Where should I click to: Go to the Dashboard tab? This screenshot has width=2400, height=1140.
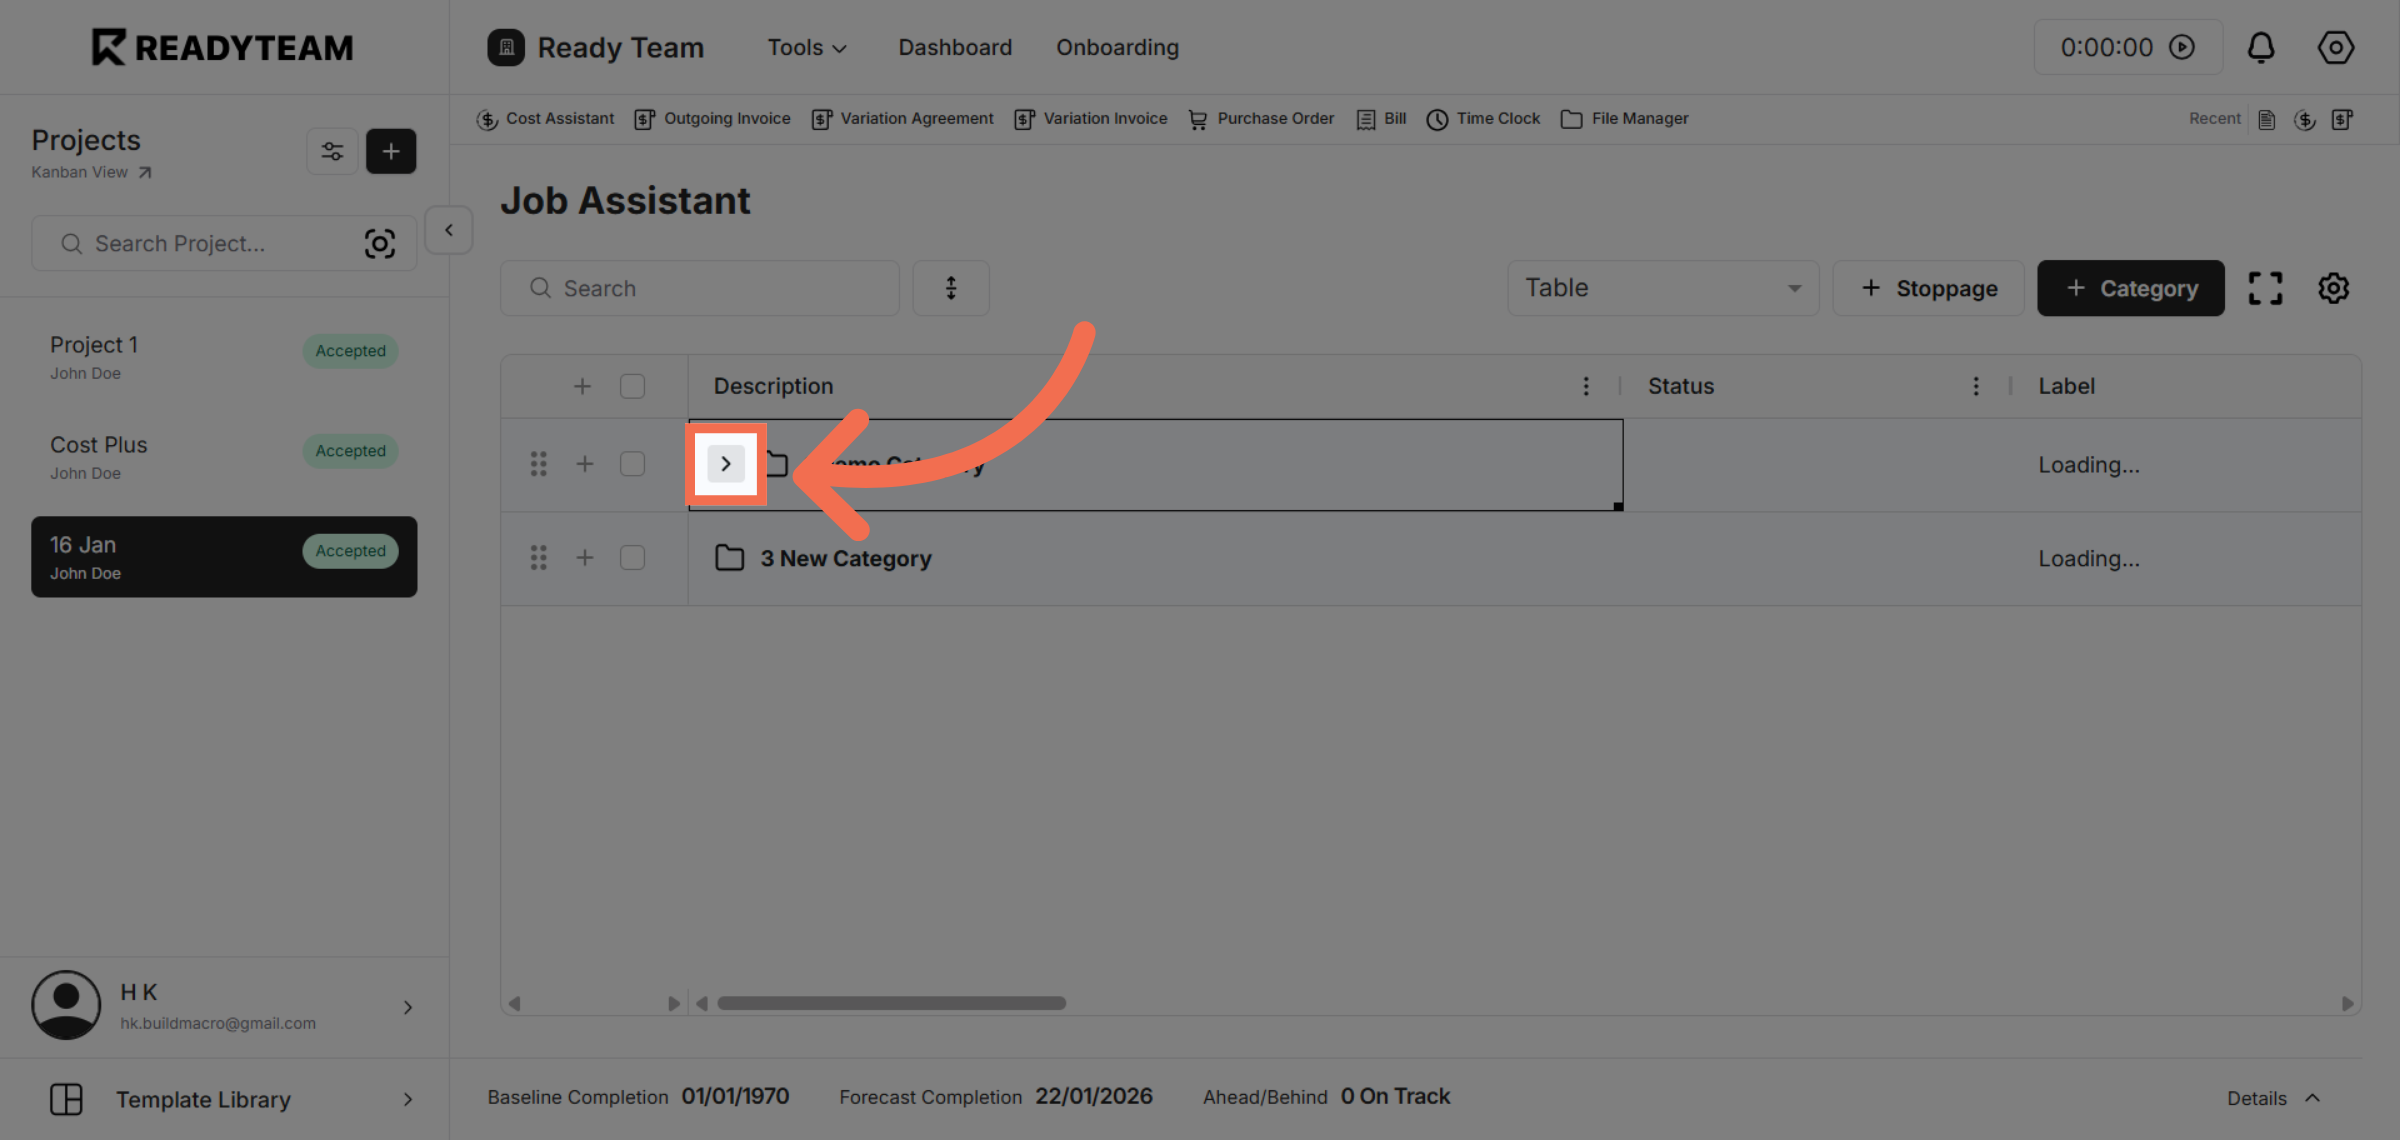click(x=954, y=47)
